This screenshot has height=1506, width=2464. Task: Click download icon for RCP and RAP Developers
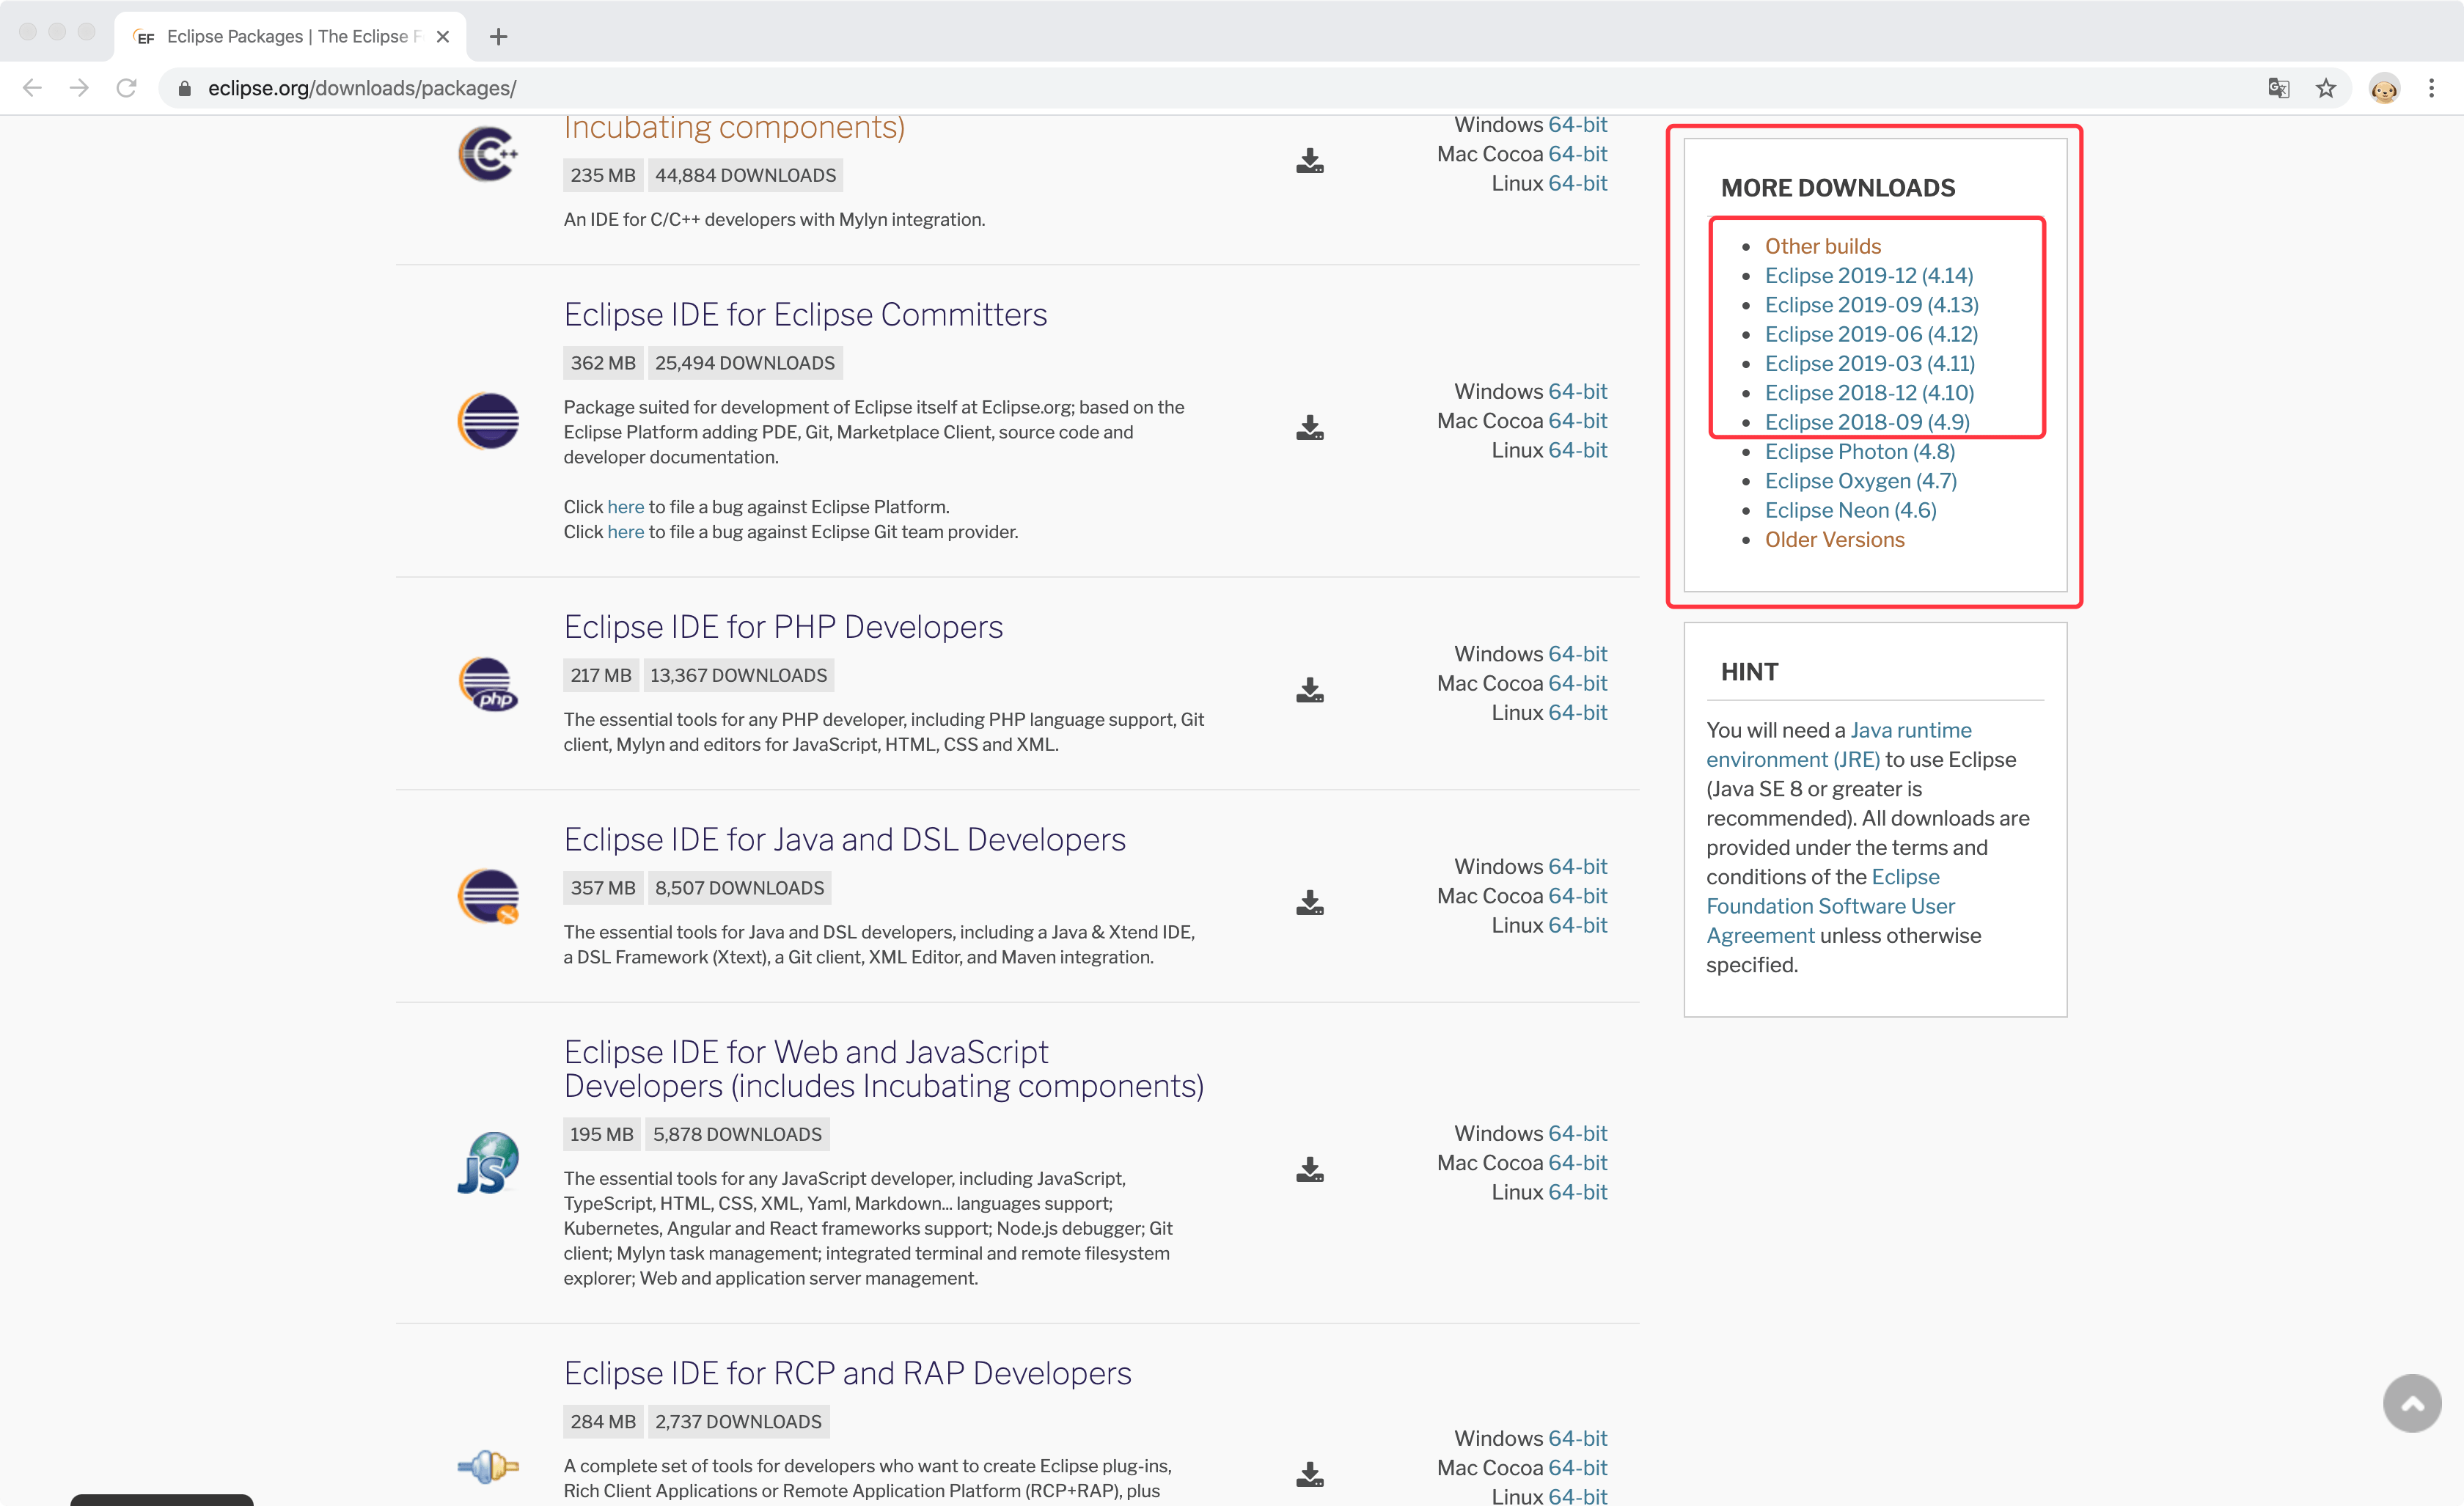(1309, 1475)
